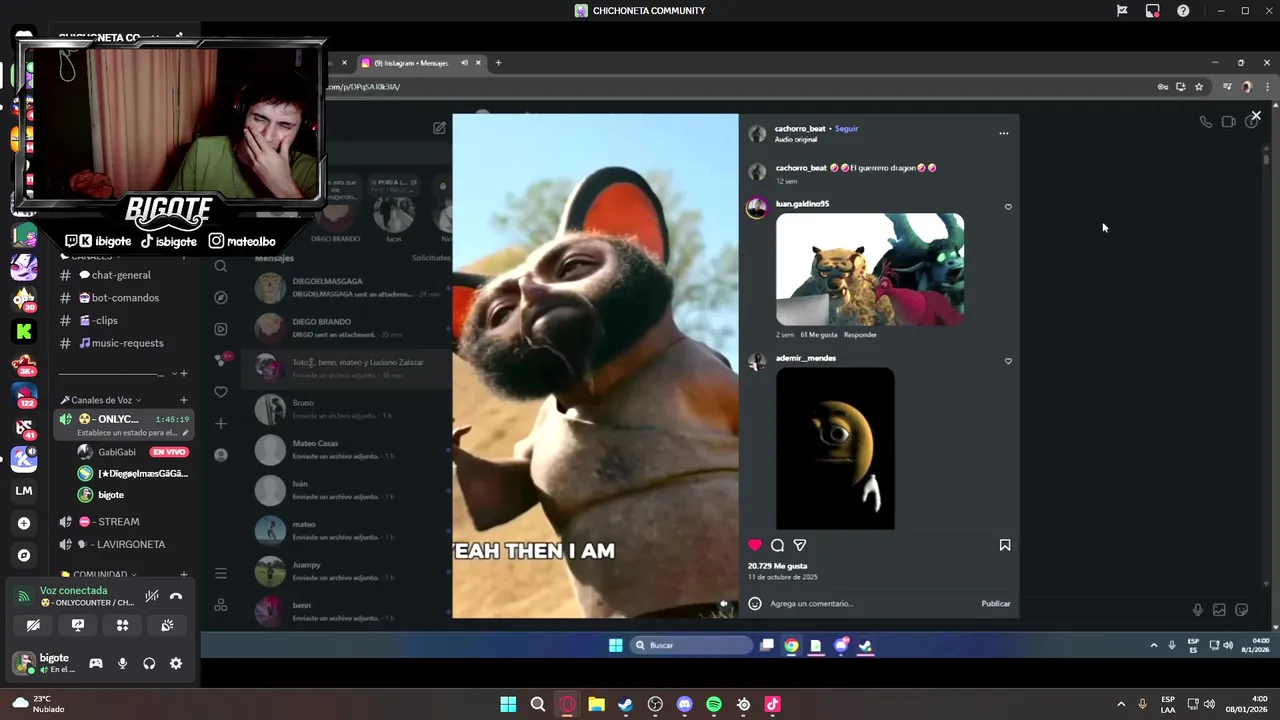Open the Juampy conversation
This screenshot has width=1280, height=720.
point(347,571)
